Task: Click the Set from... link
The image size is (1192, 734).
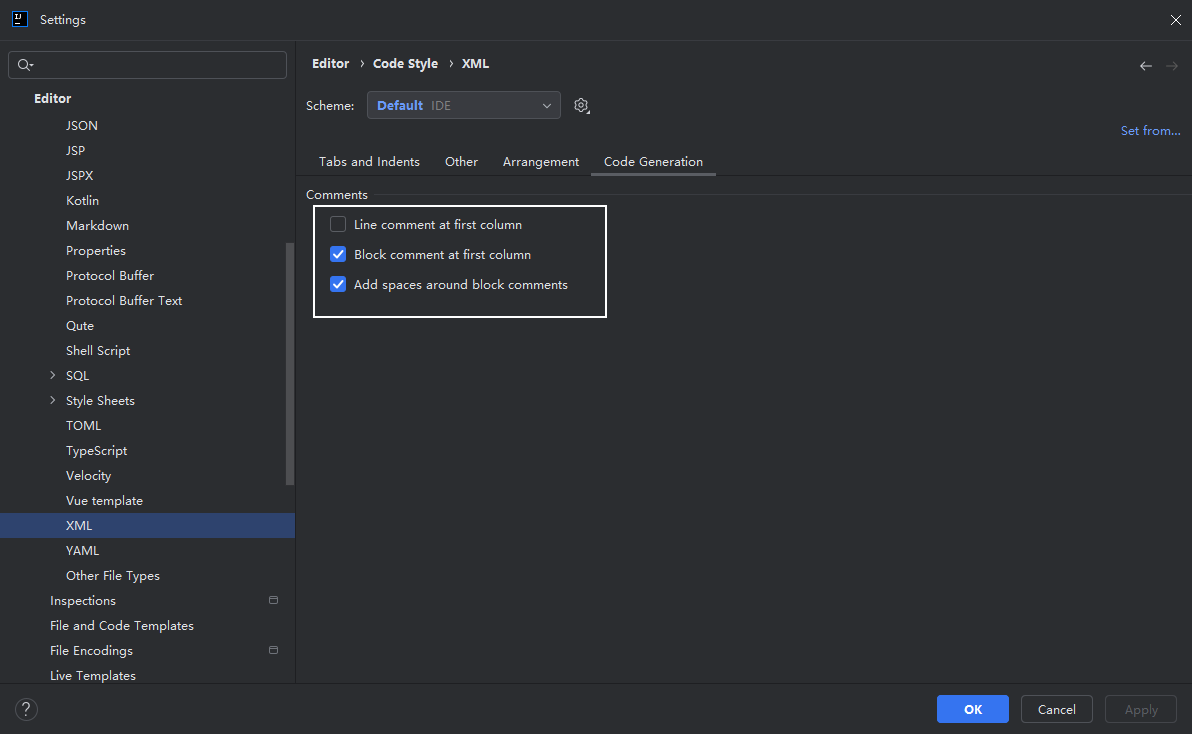Action: click(1150, 131)
